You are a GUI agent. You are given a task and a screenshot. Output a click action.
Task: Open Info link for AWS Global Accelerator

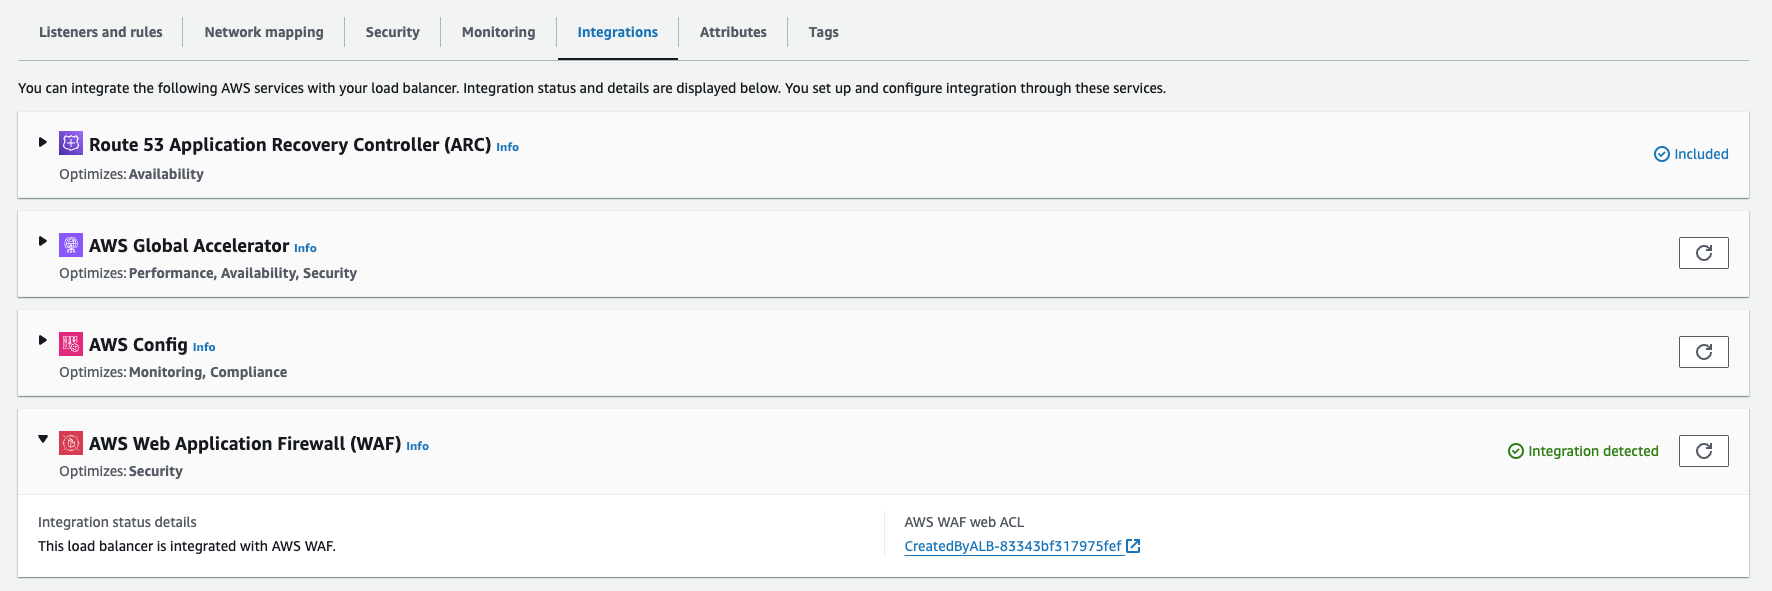tap(305, 248)
